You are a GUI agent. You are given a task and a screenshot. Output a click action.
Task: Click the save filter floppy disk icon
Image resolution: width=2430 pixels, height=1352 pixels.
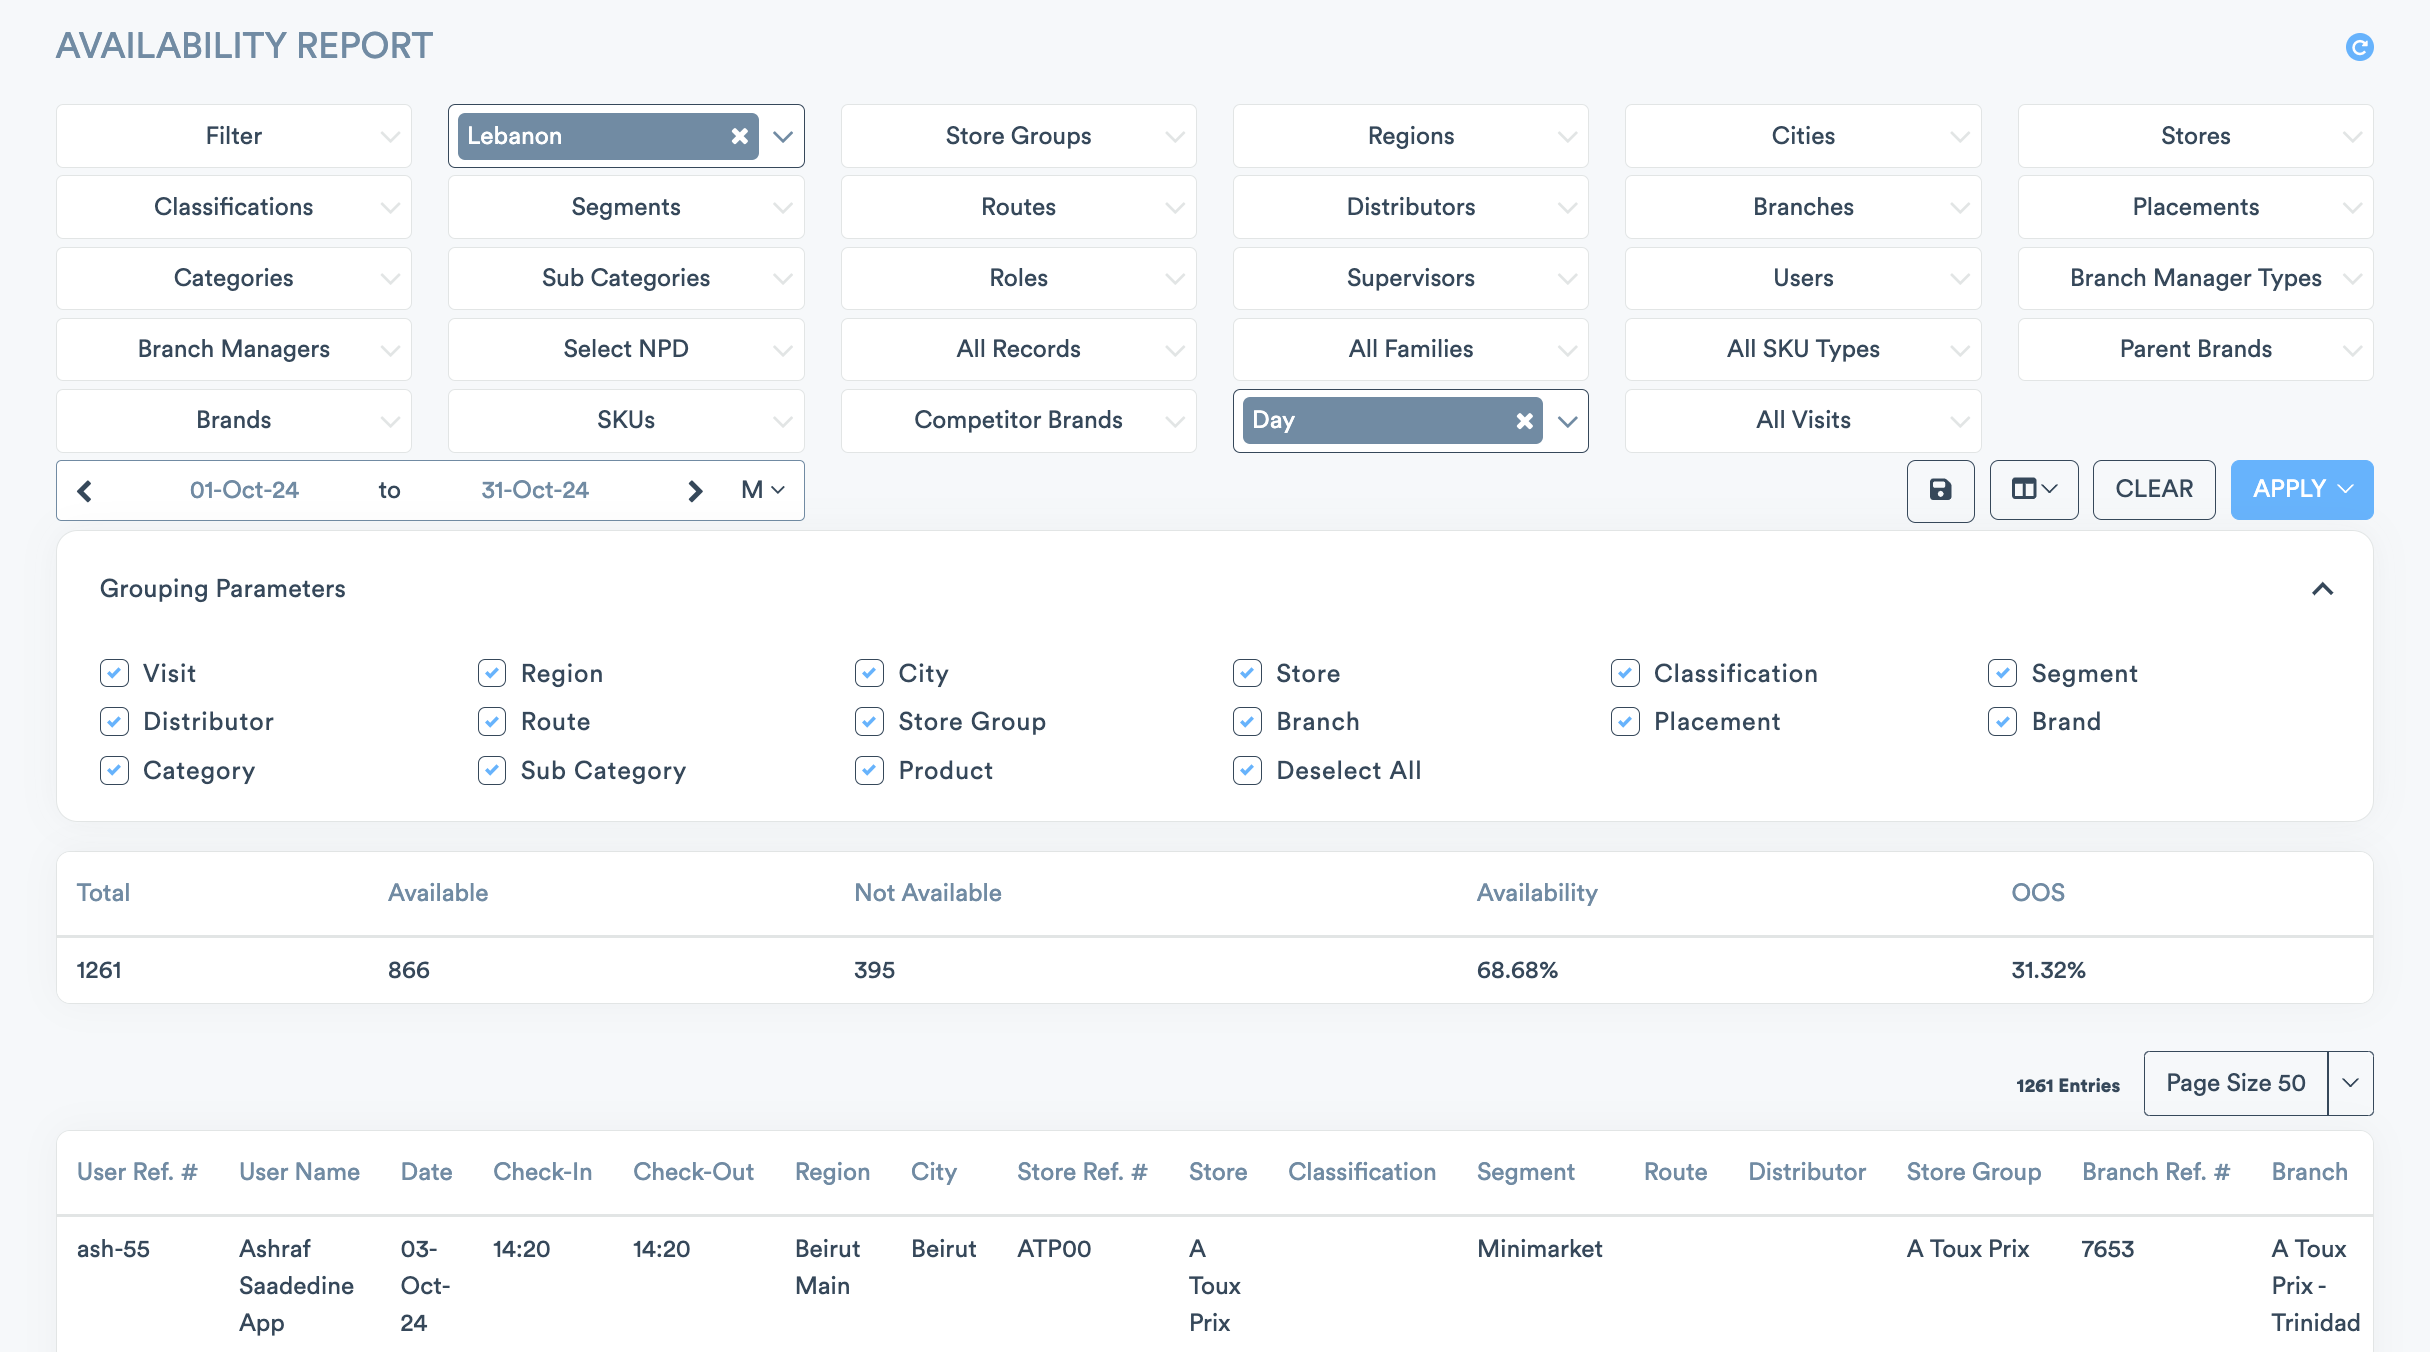click(x=1940, y=490)
